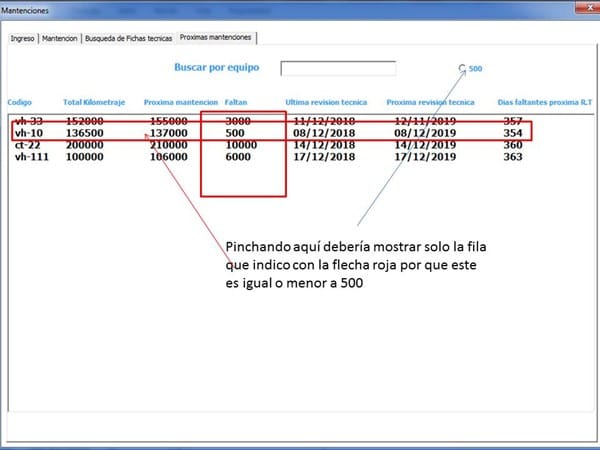Click the 106000 proxima mantencion value
This screenshot has height=450, width=600.
(168, 157)
